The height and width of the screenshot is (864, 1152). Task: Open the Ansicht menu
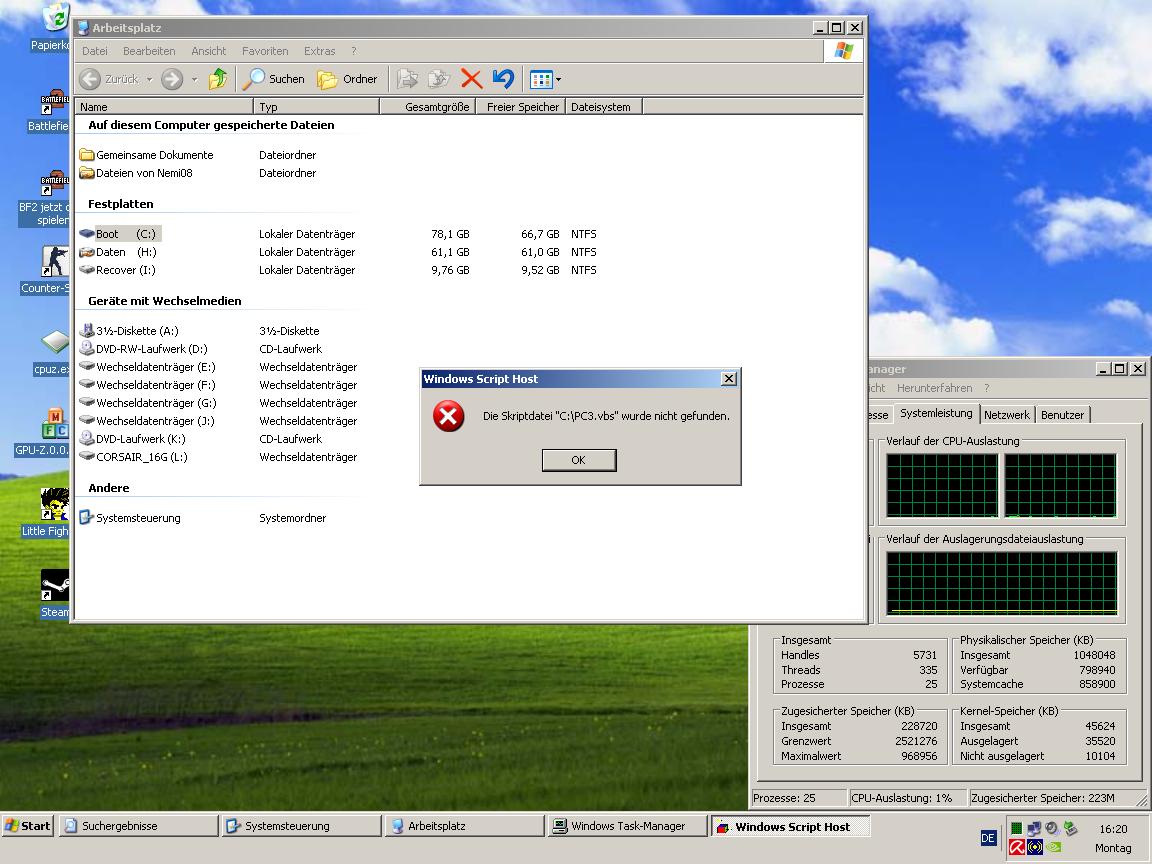(209, 51)
